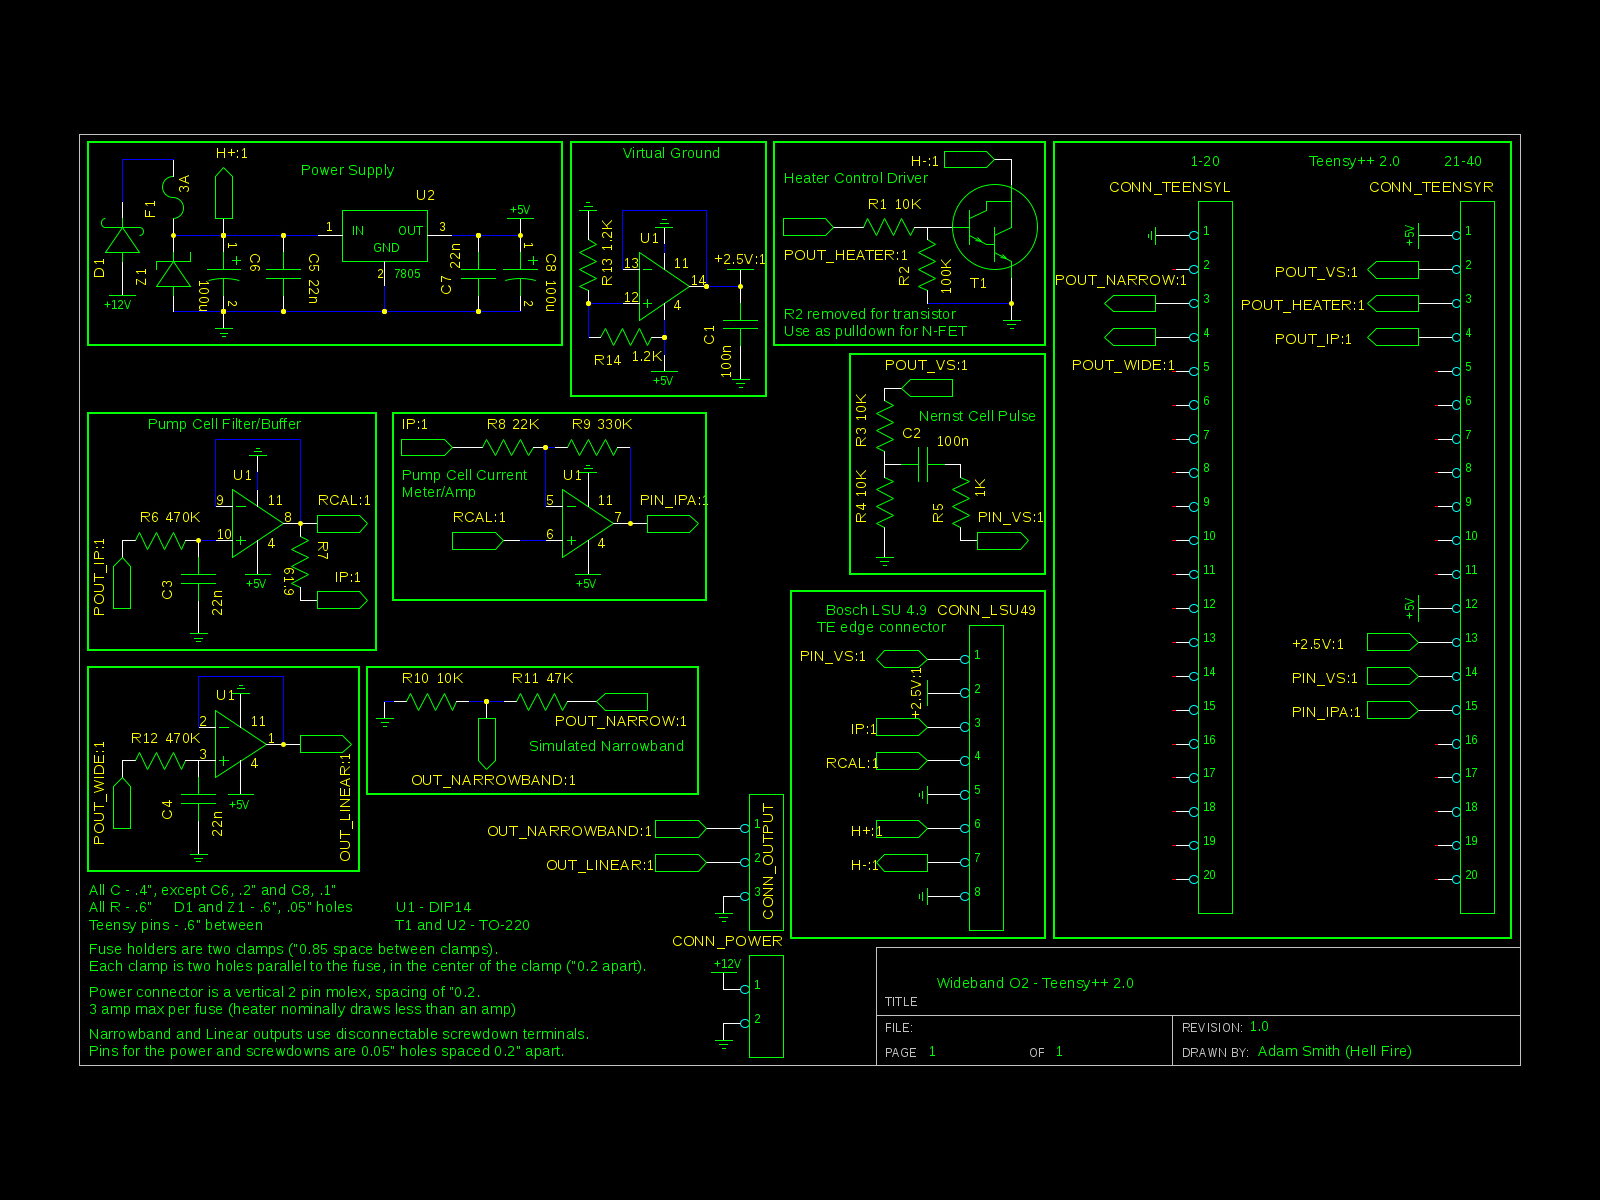Click the 'Virtual Ground' block title

pos(671,153)
